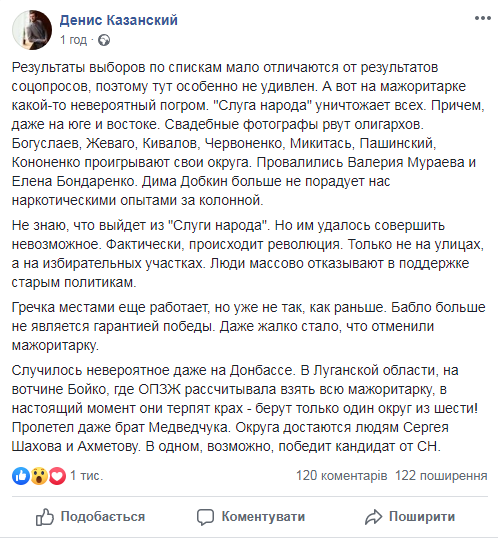The height and width of the screenshot is (538, 498).
Task: Open the post timestamp '1 год'
Action: coord(73,40)
